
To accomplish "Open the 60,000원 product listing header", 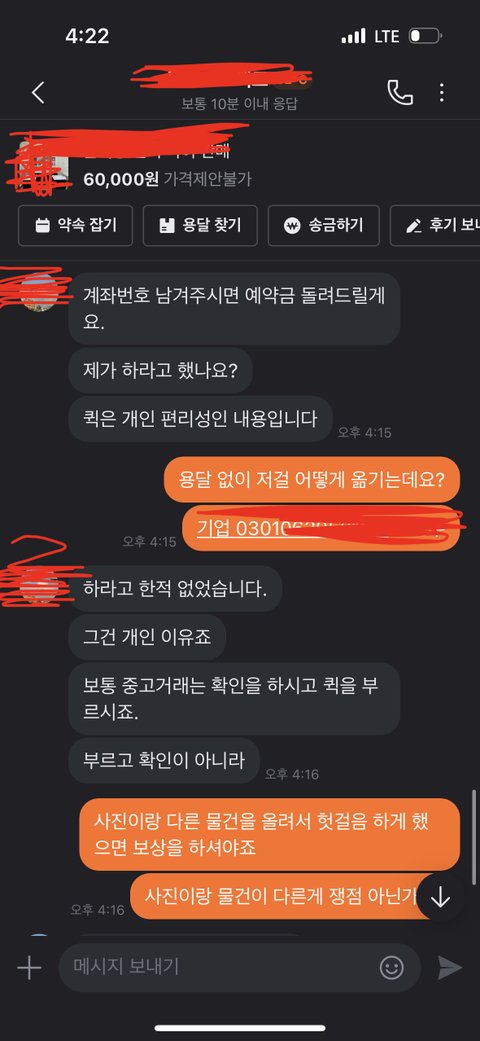I will tap(240, 159).
